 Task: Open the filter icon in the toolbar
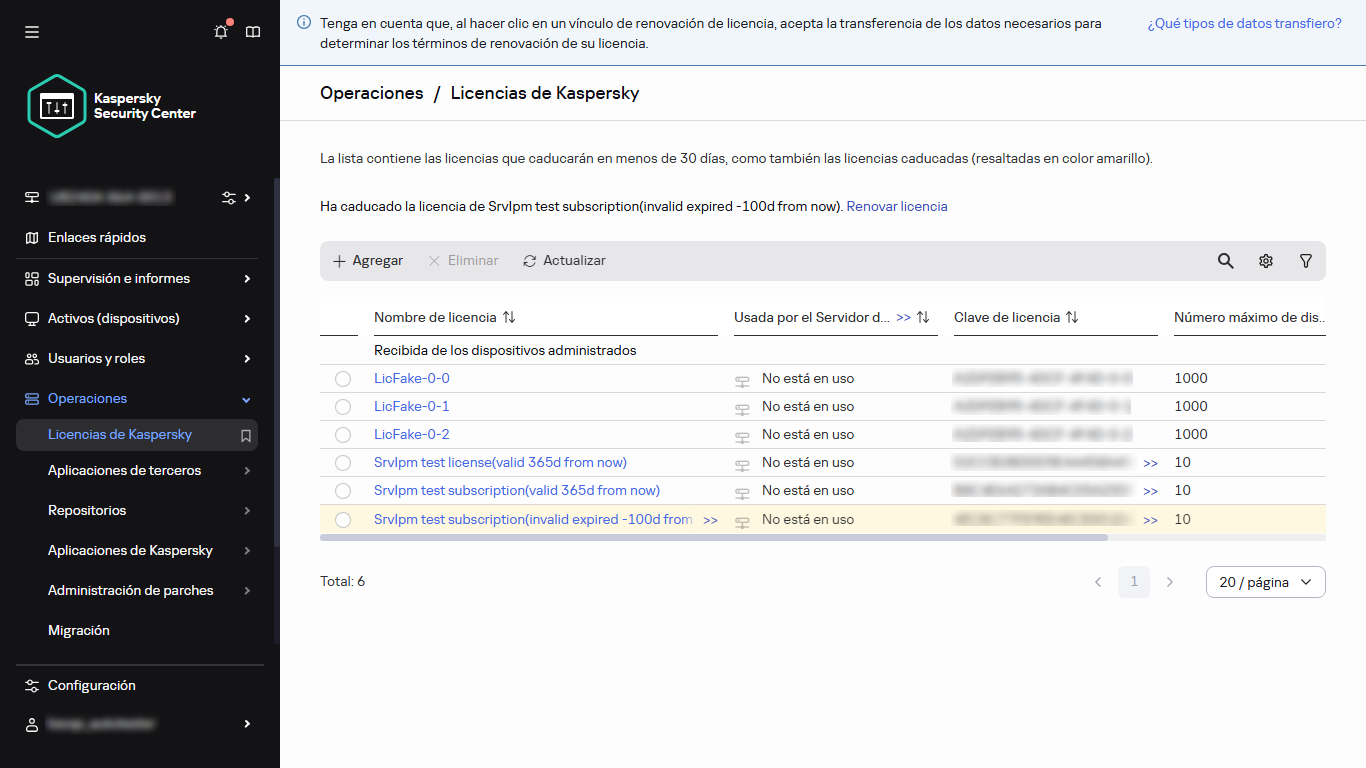click(1305, 260)
